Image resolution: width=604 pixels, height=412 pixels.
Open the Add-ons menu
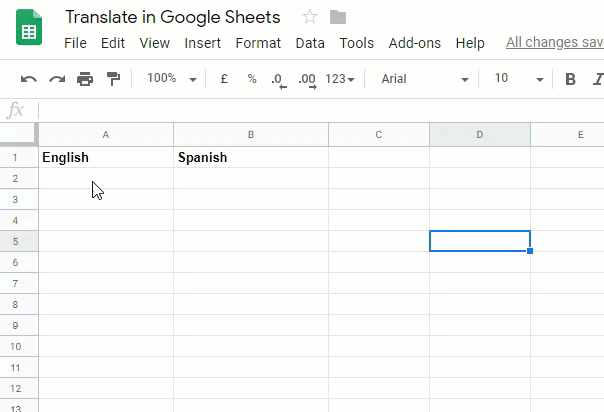415,43
